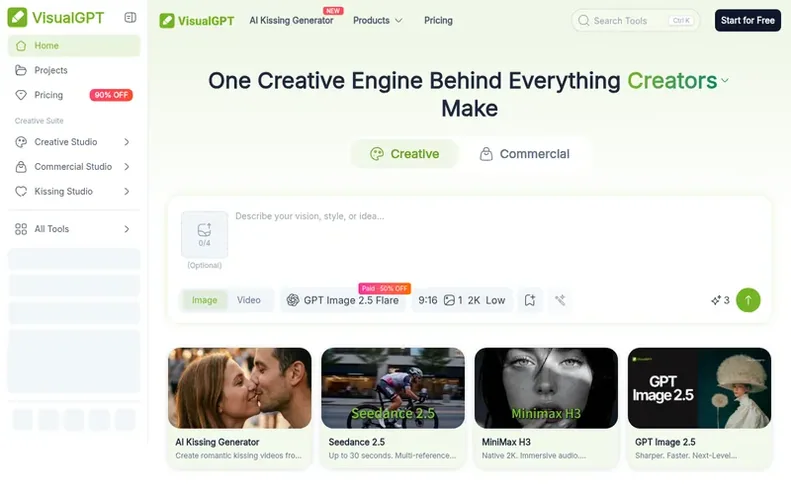This screenshot has height=494, width=791.
Task: Click 'Create romantic kissing videos fro...' text
Action: coord(238,456)
